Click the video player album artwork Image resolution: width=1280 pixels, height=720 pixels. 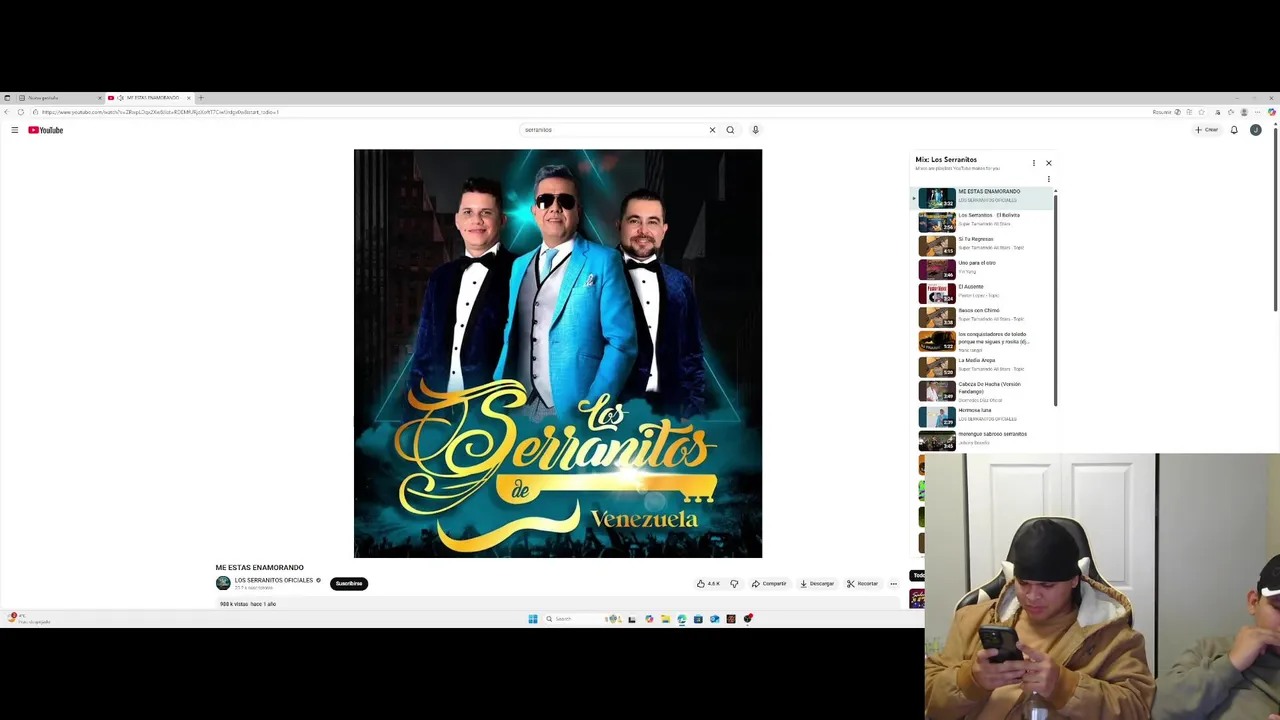[558, 353]
